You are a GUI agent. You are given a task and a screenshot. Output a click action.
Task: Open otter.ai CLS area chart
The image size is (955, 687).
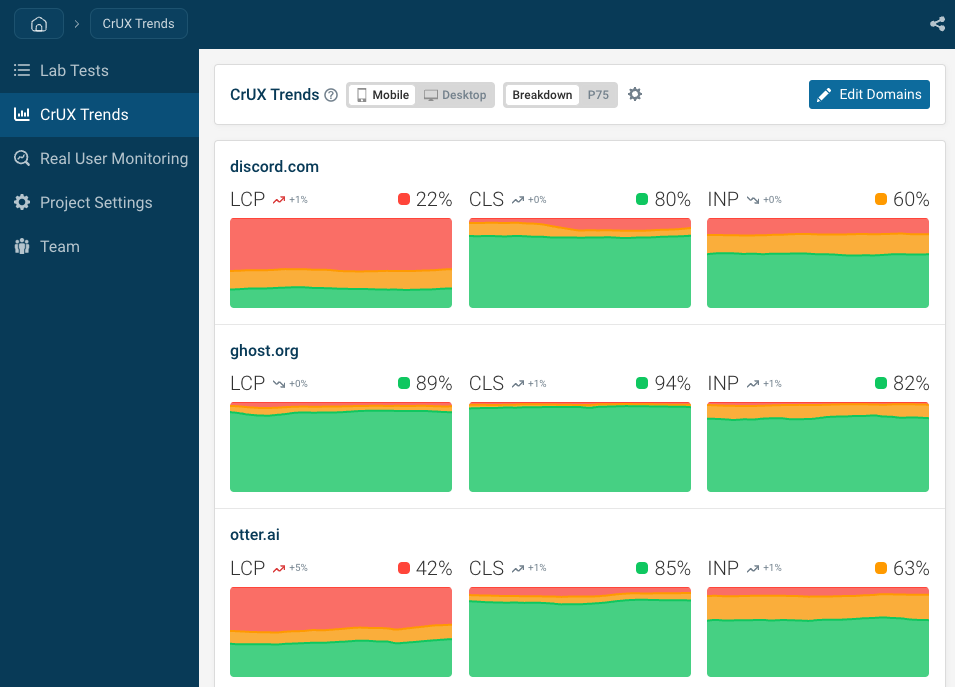[580, 632]
